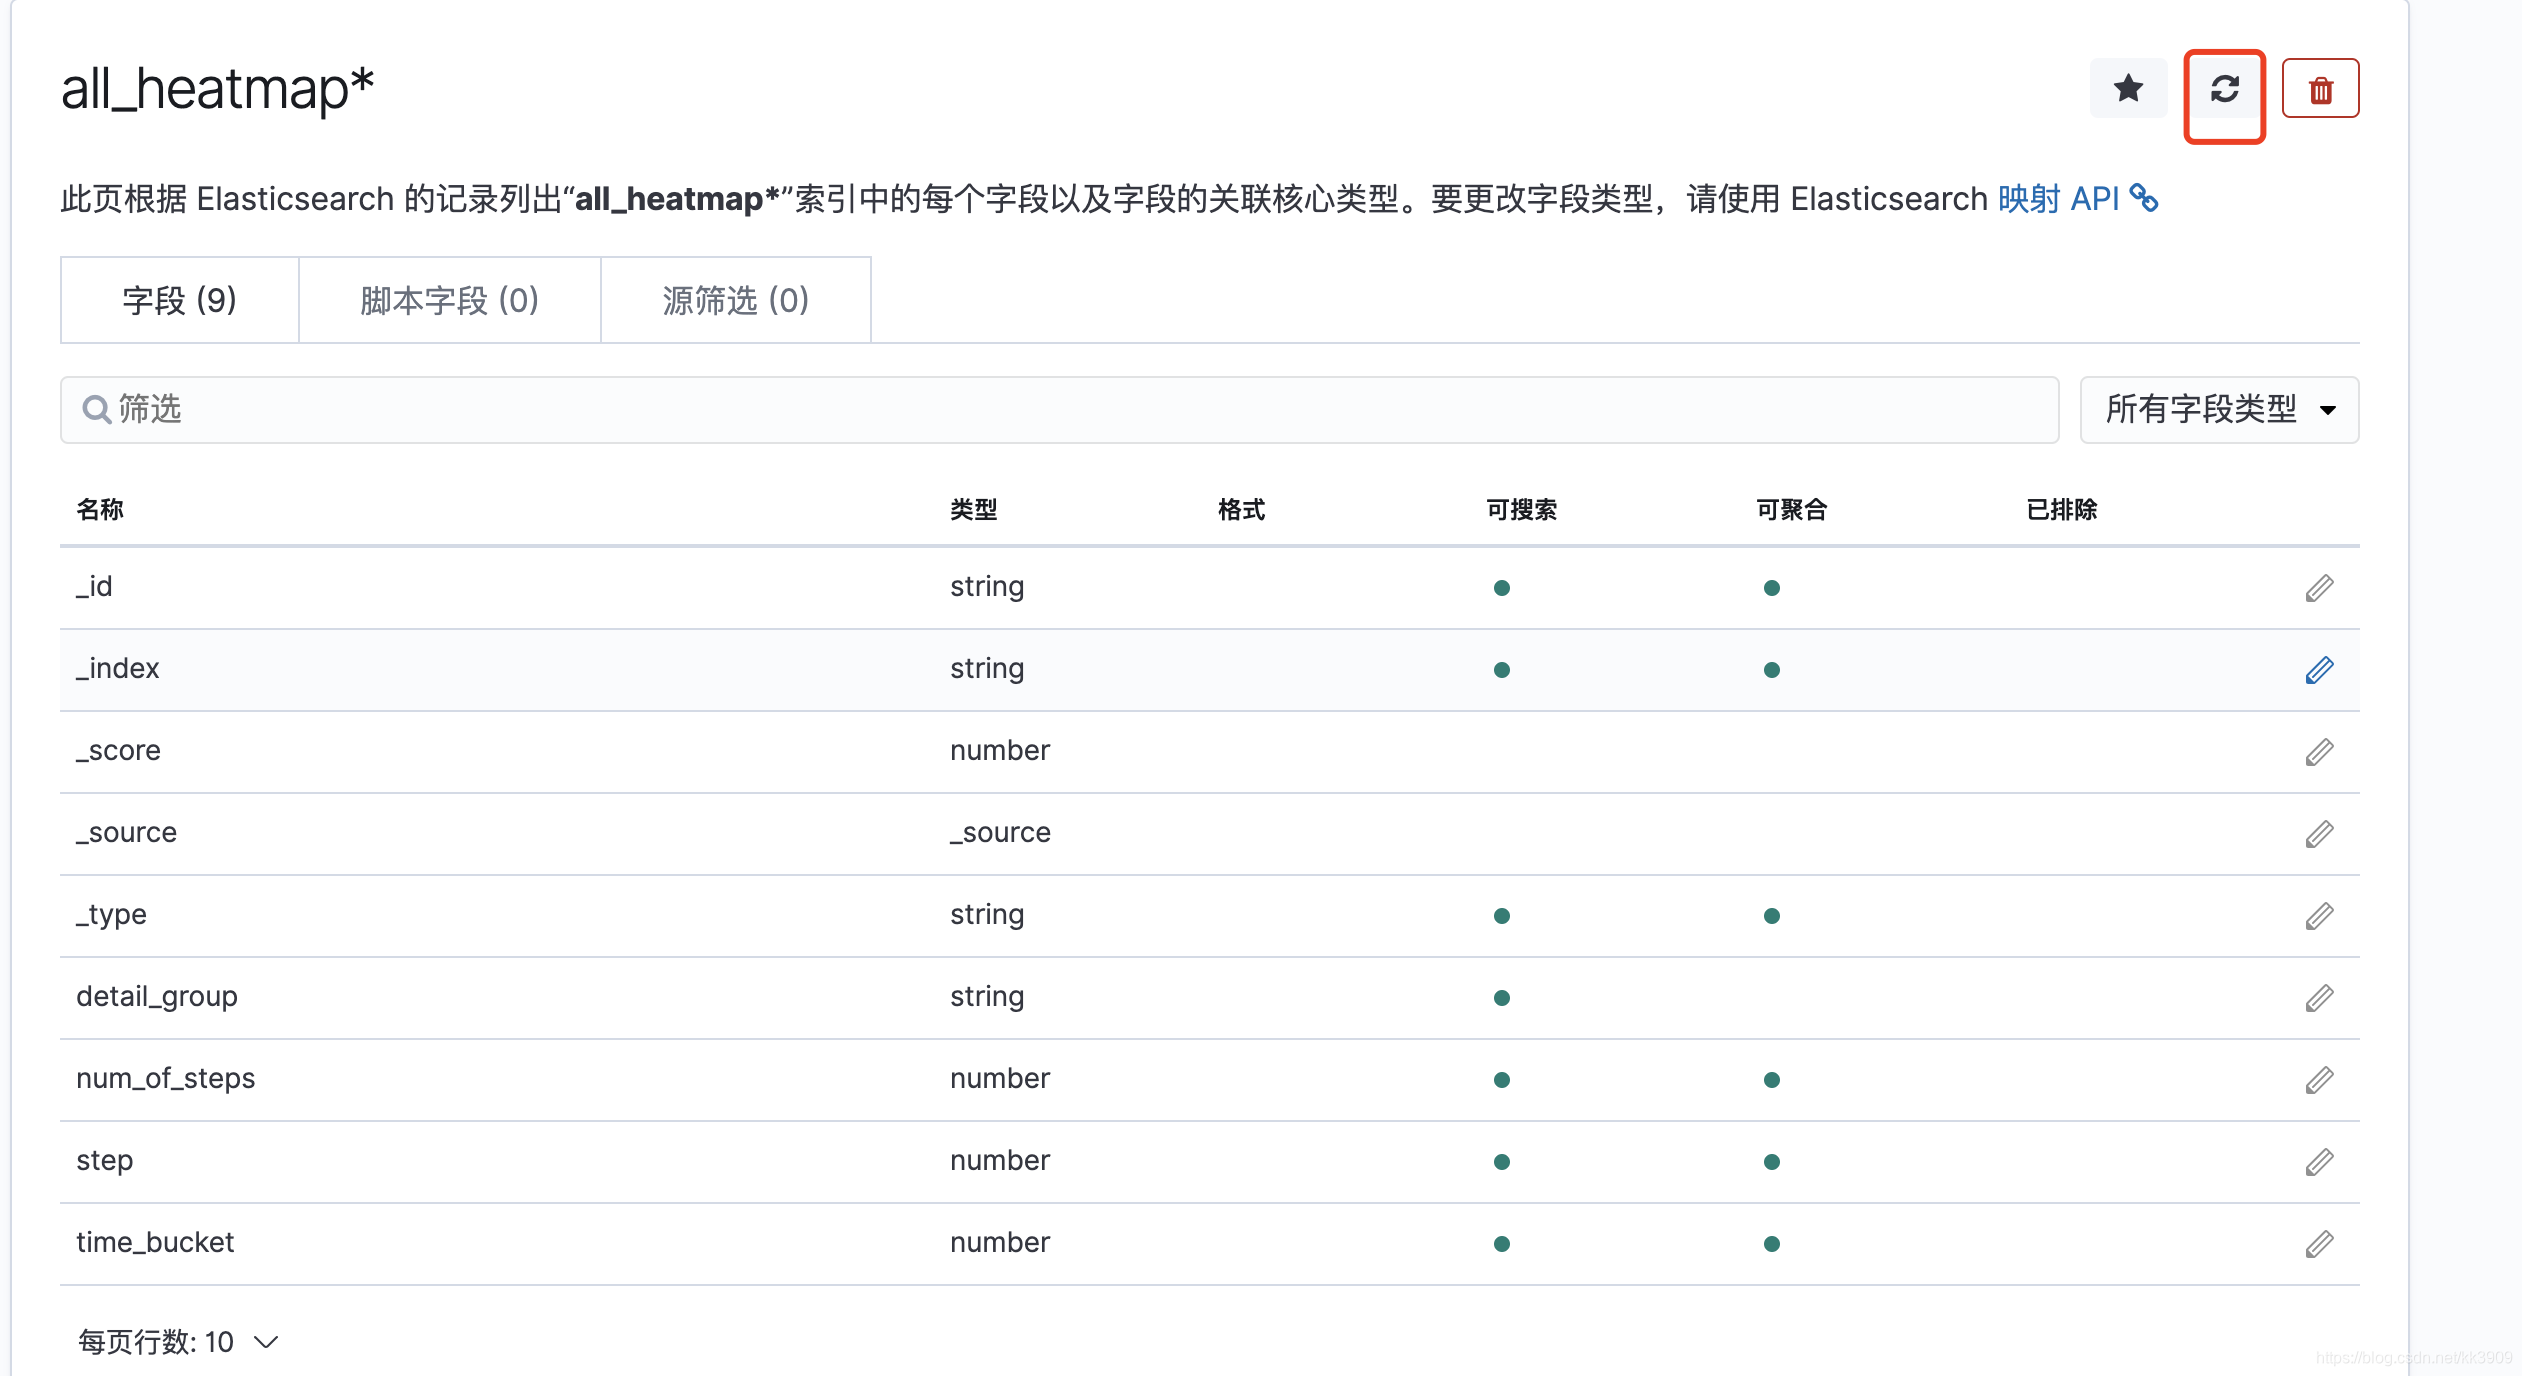The width and height of the screenshot is (2522, 1376).
Task: Select the _id field name
Action: pos(94,587)
